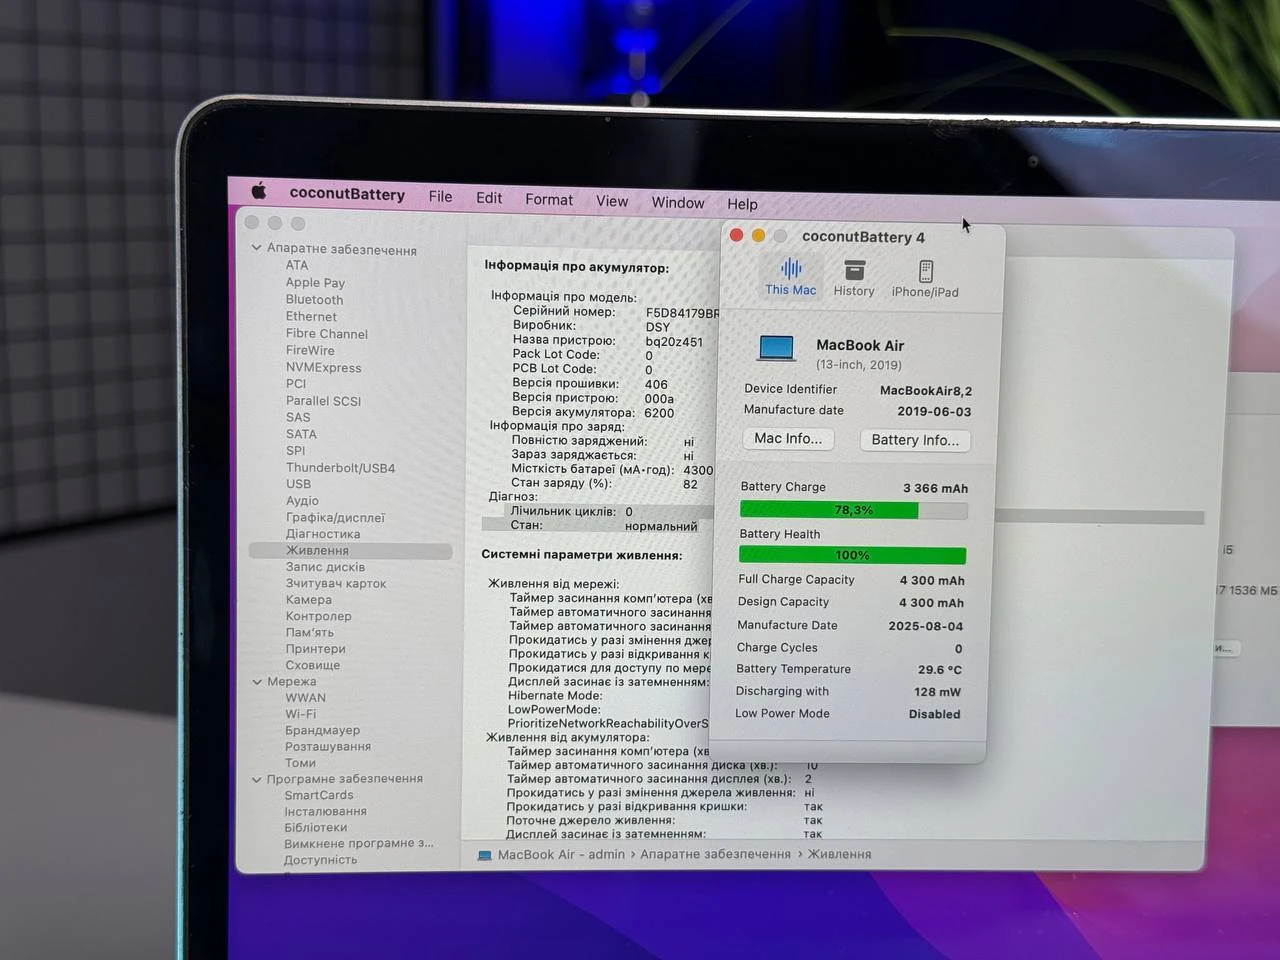Screen dimensions: 1280x960
Task: Open the View menu
Action: tap(612, 201)
